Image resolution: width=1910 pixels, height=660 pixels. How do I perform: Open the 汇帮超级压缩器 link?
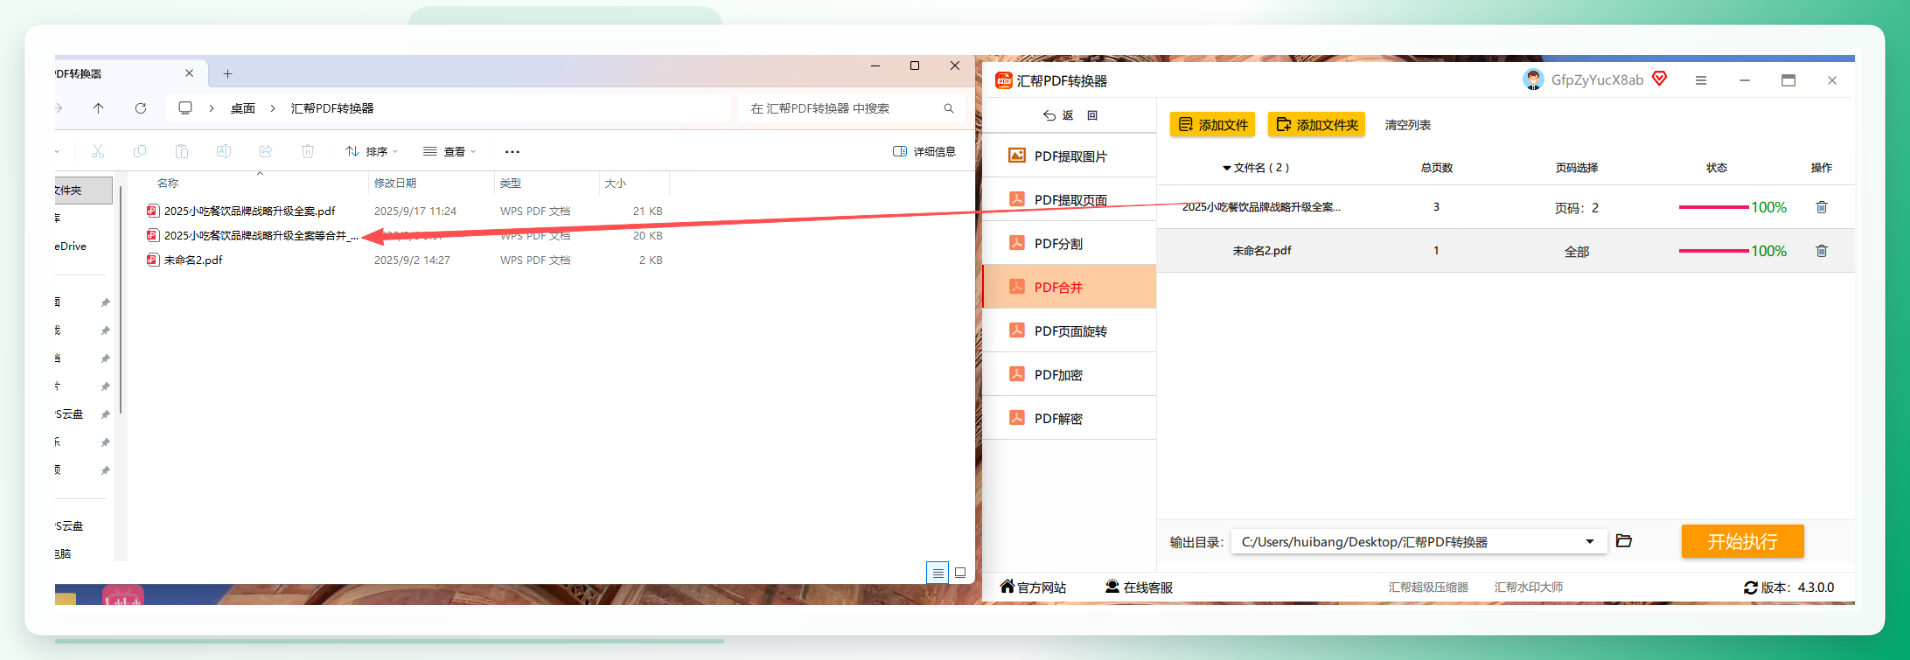coord(1428,587)
